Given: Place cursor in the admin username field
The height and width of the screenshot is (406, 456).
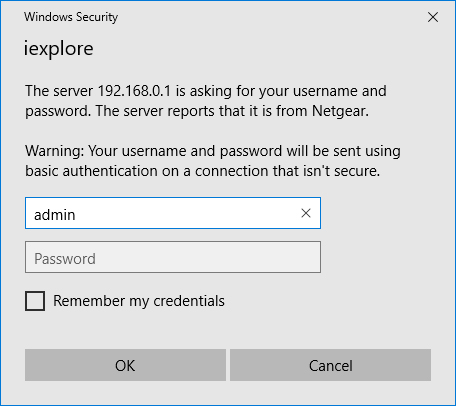Looking at the screenshot, I should [x=173, y=213].
